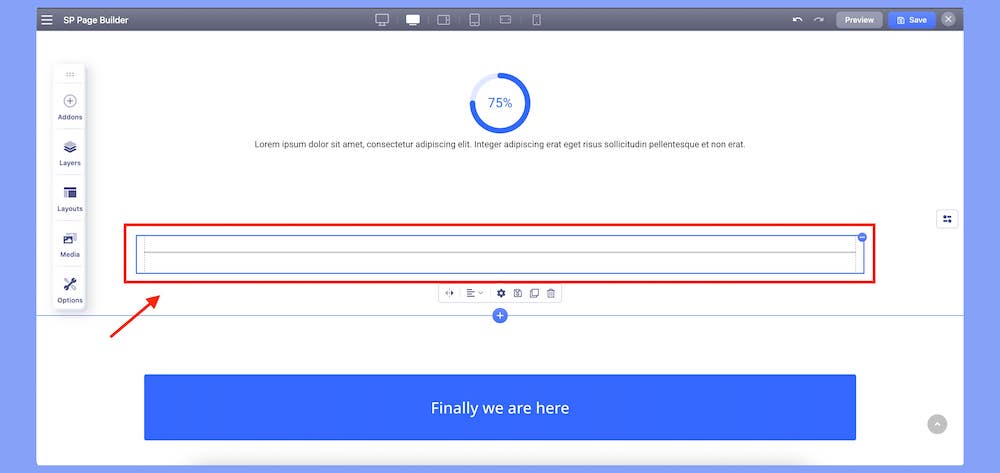Undo the last change
This screenshot has height=473, width=1000.
(x=797, y=20)
